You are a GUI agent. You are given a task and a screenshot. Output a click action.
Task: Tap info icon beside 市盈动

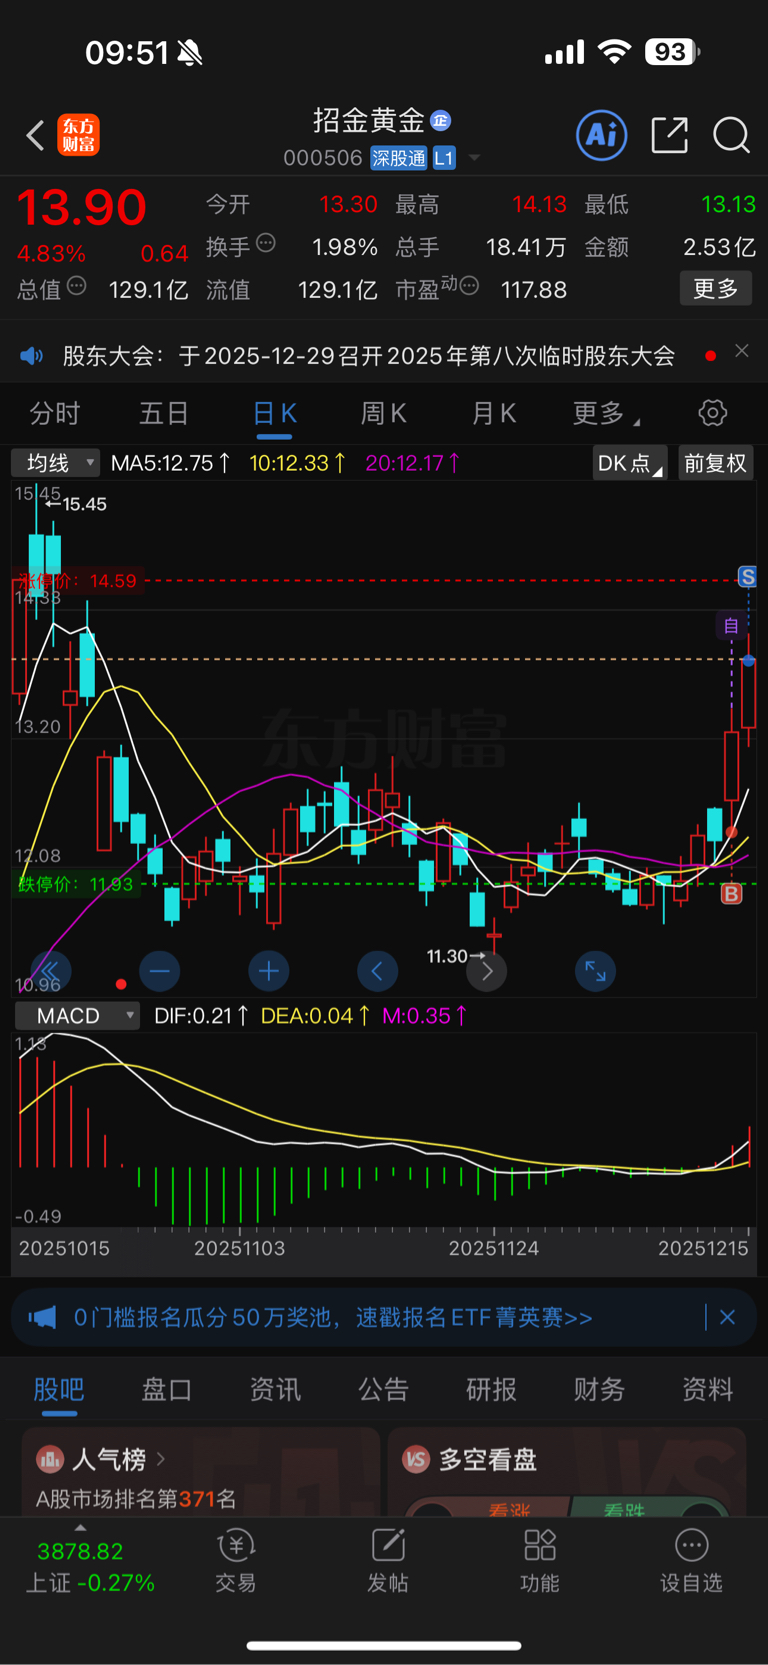[x=469, y=286]
